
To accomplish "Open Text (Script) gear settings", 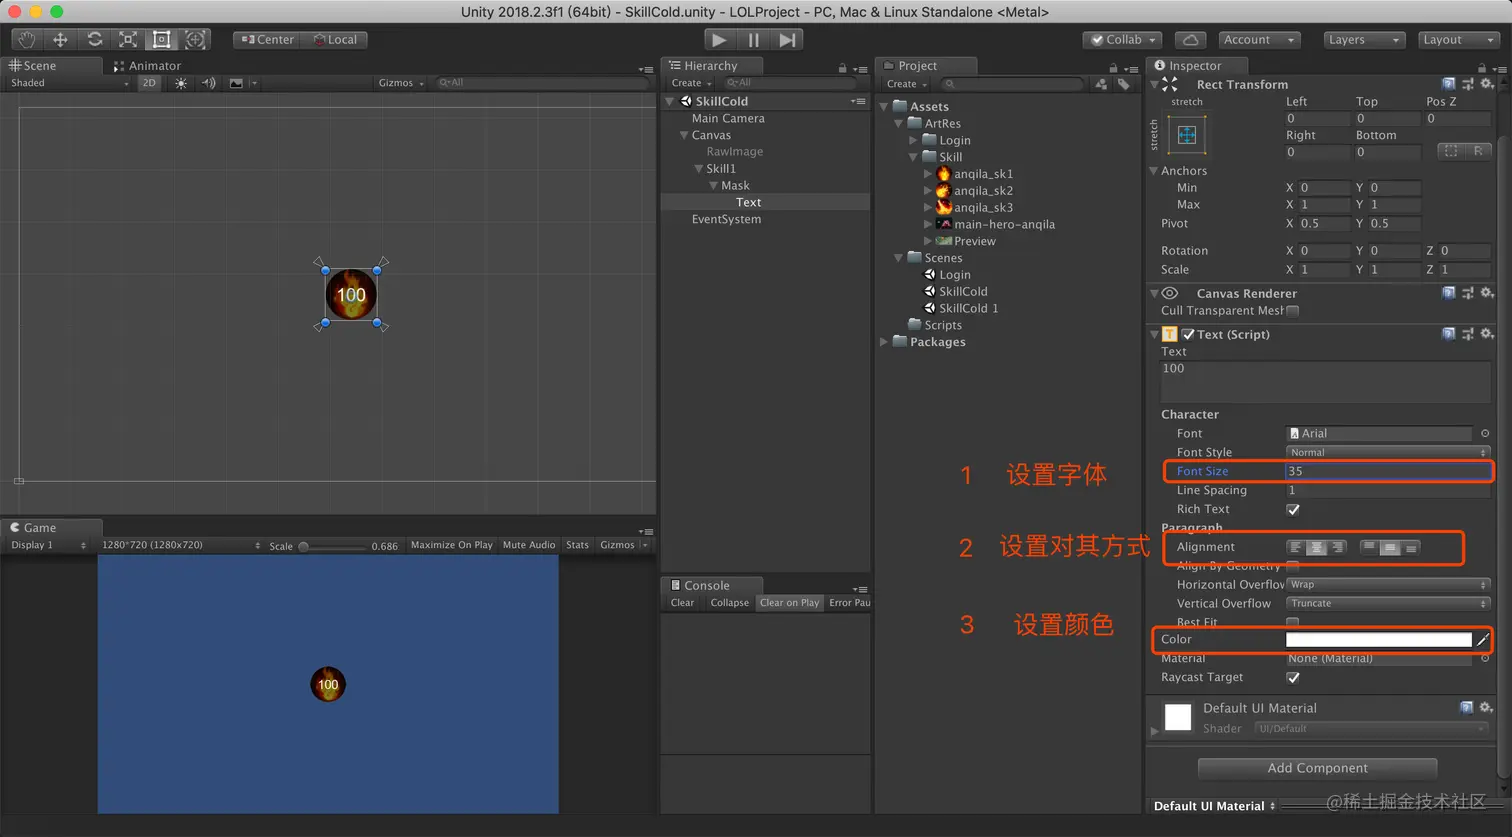I will pos(1487,334).
